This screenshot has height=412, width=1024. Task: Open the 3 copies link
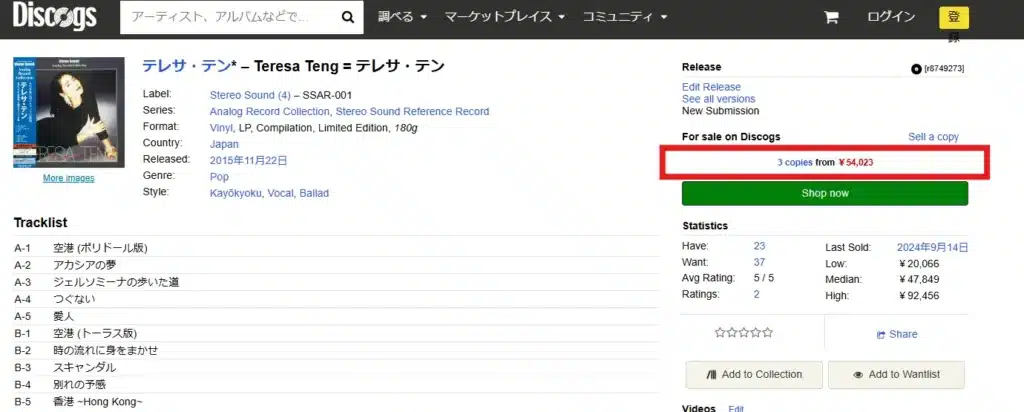[795, 161]
